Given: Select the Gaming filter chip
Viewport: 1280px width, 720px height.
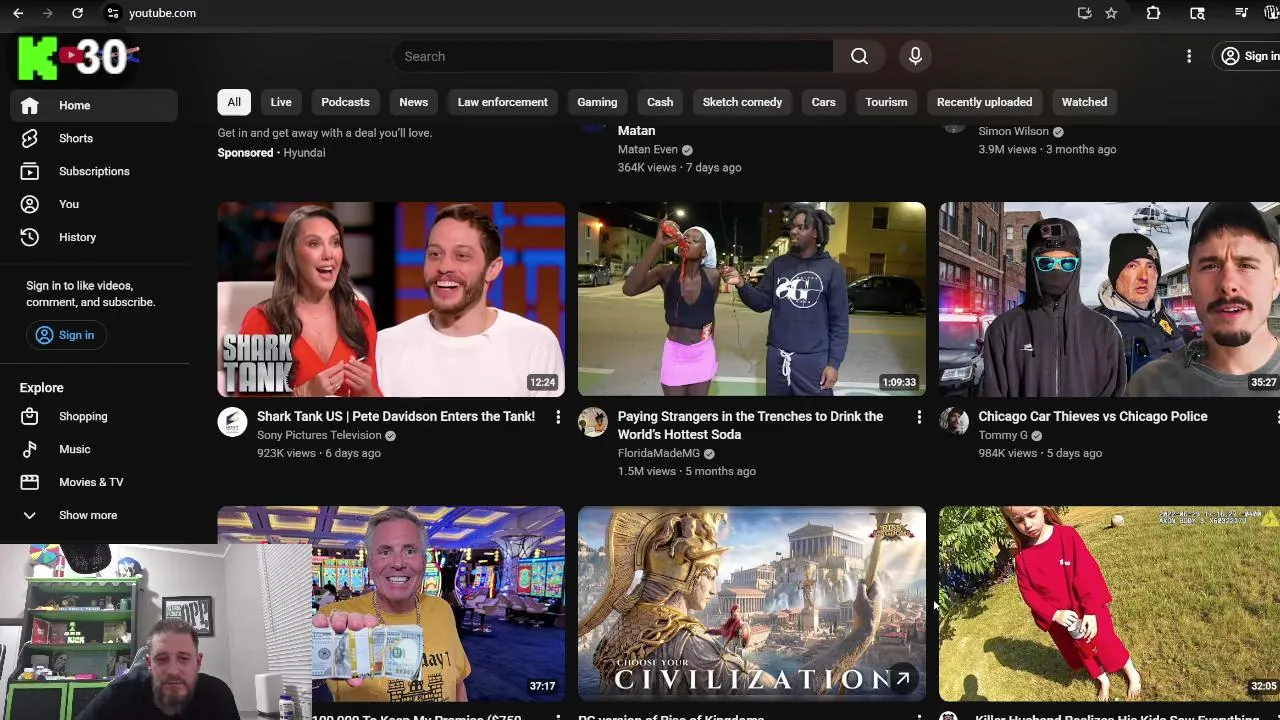Looking at the screenshot, I should [597, 102].
